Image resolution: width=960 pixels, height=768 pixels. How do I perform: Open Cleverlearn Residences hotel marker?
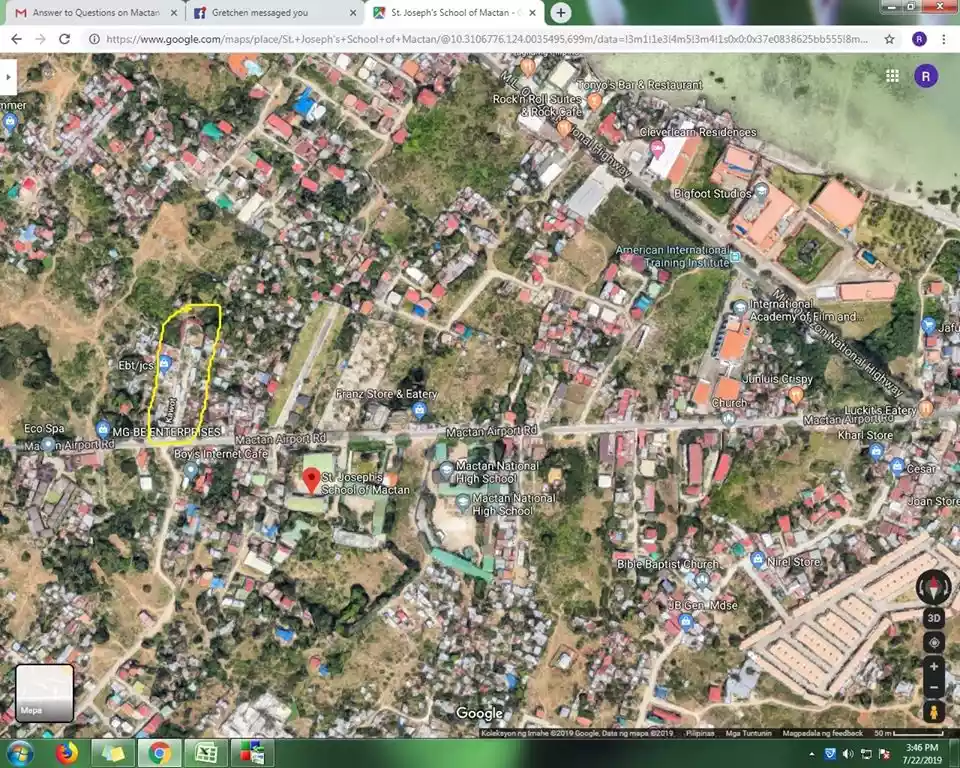[x=656, y=148]
